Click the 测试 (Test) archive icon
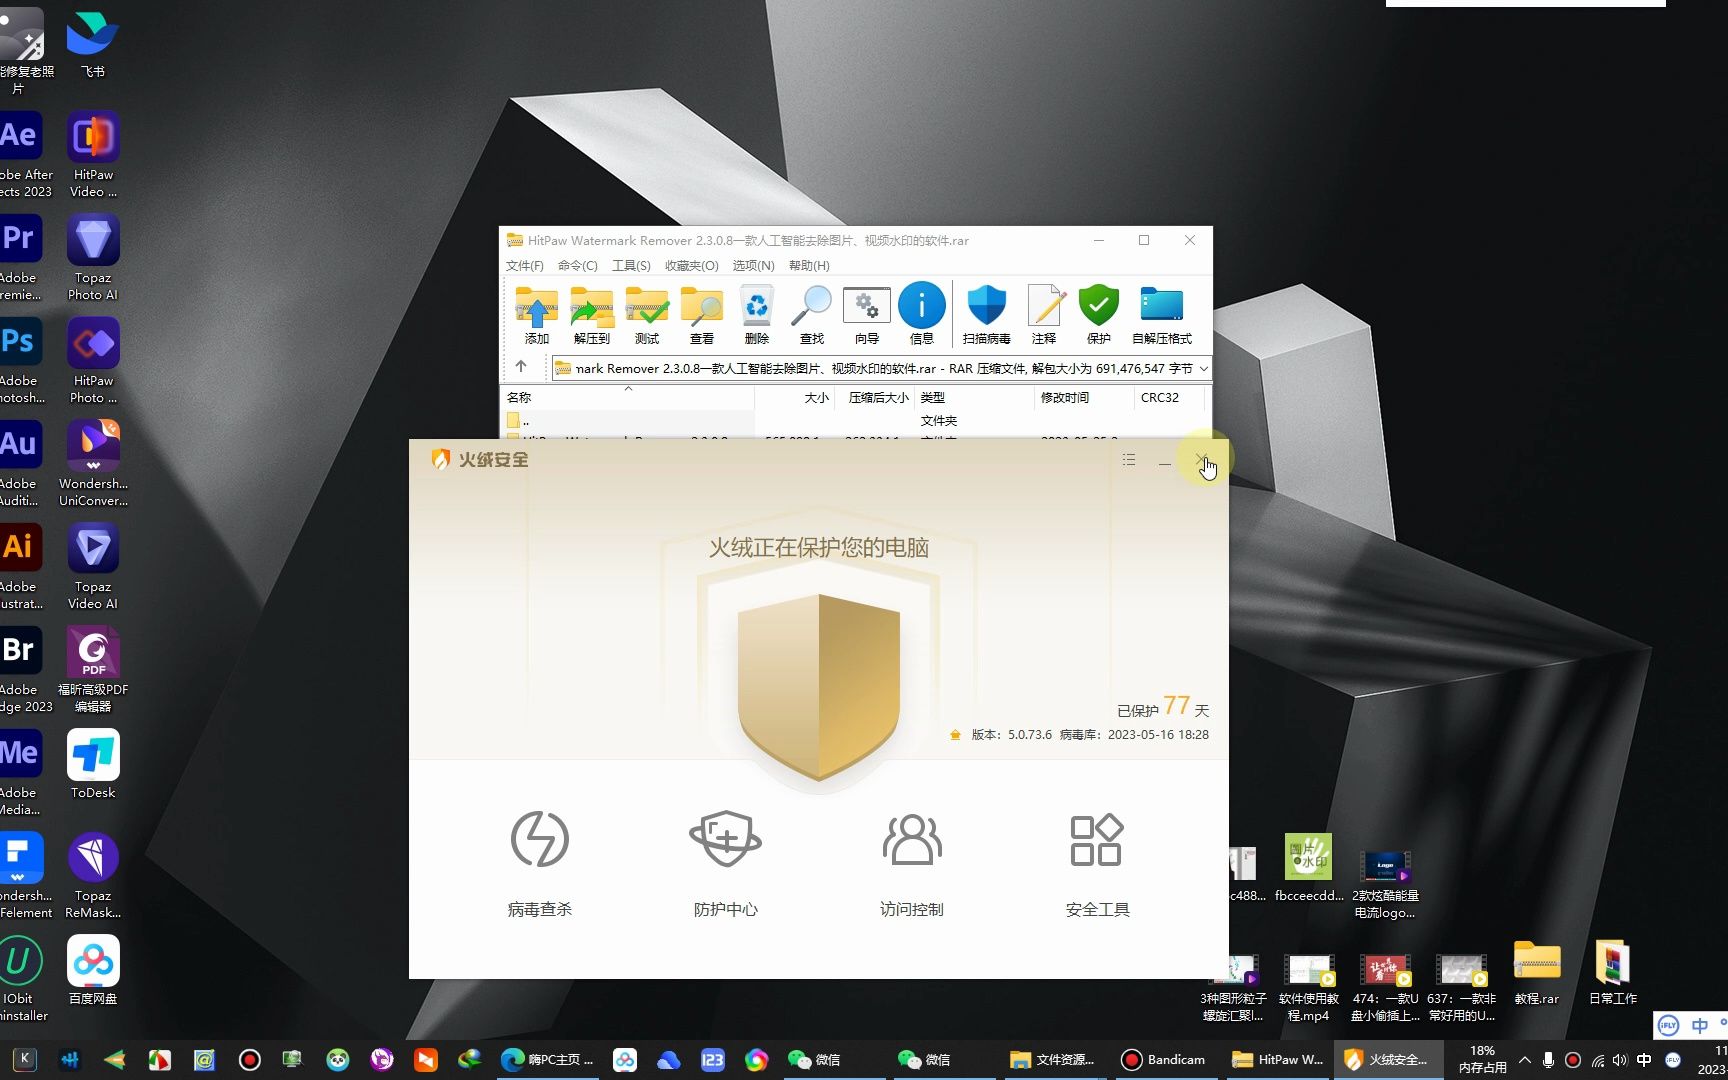 (647, 314)
